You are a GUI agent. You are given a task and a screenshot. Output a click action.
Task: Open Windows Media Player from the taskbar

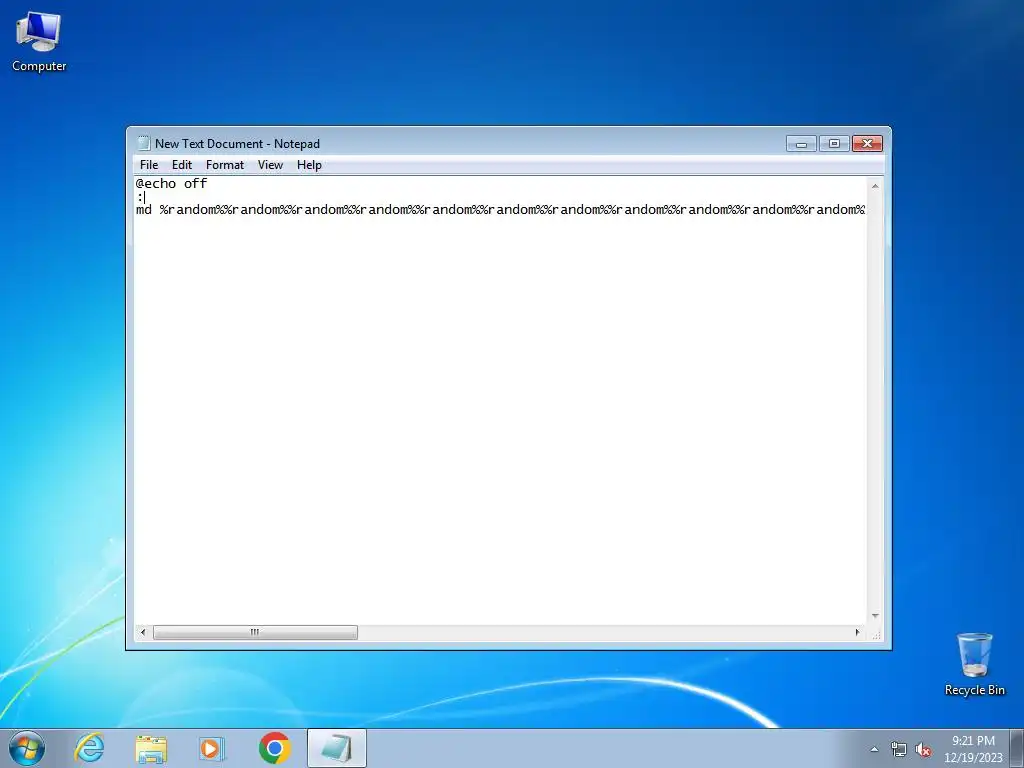pos(212,748)
